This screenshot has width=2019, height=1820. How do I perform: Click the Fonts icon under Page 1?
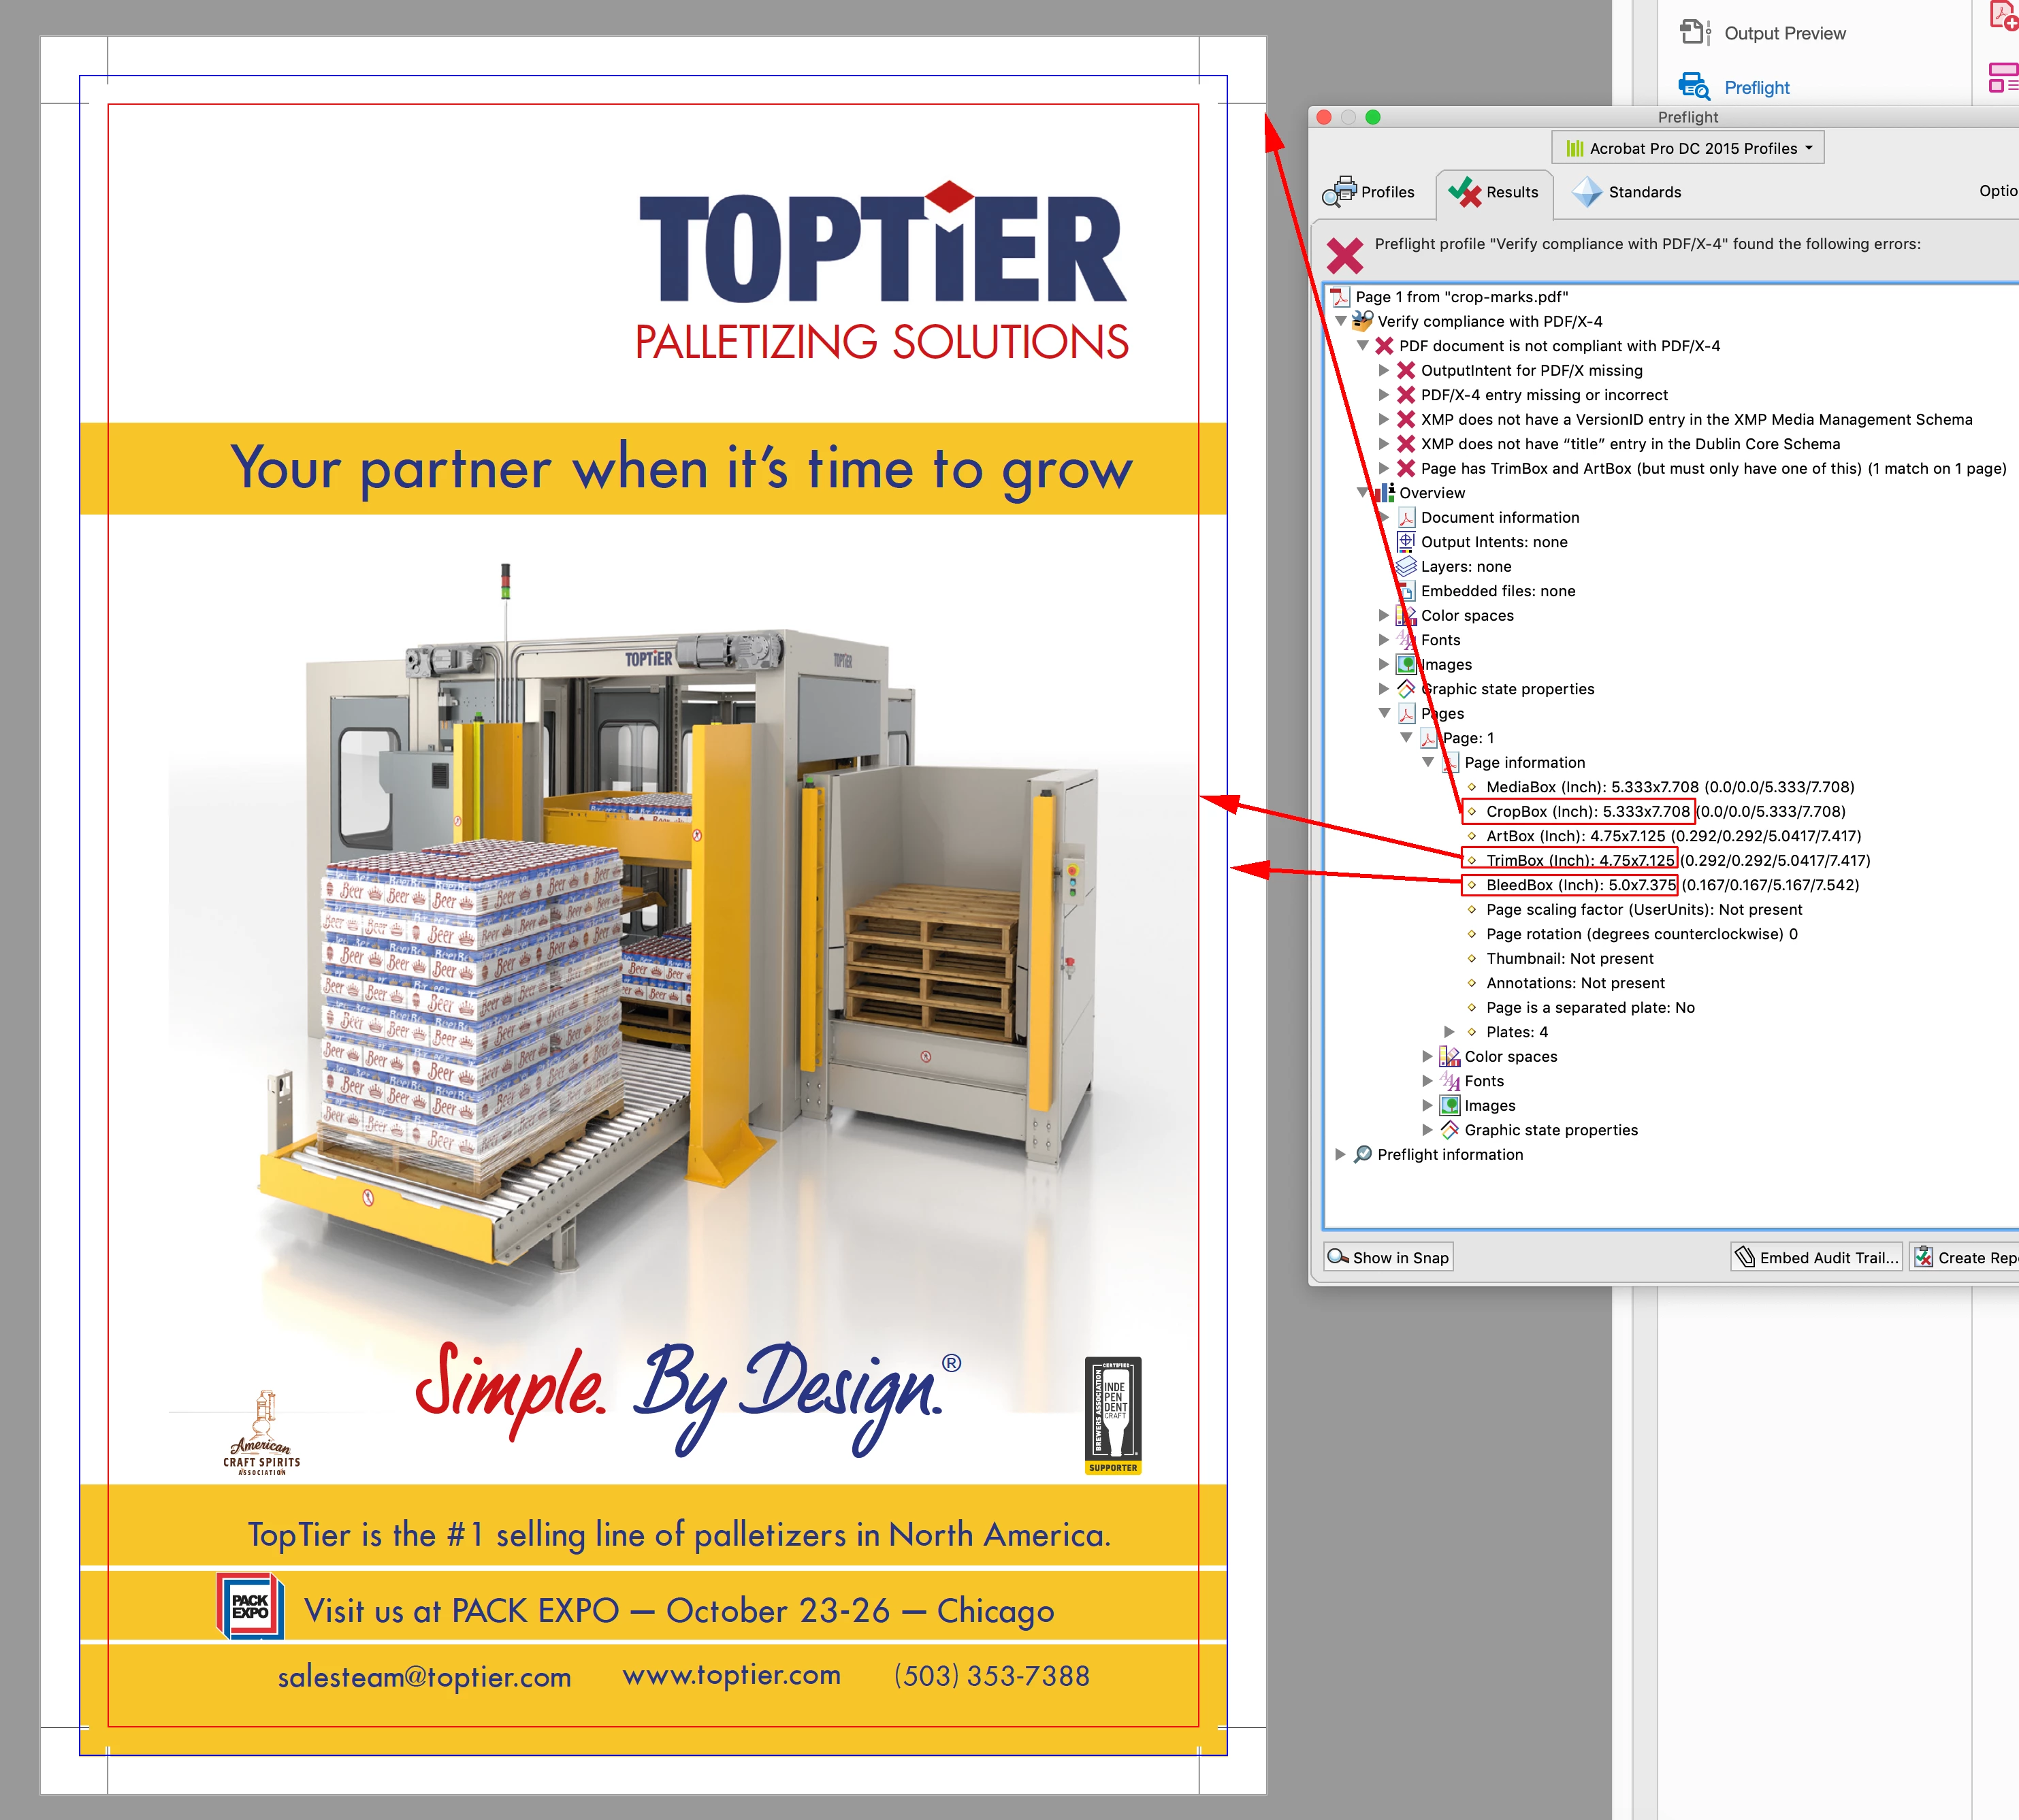1449,1081
